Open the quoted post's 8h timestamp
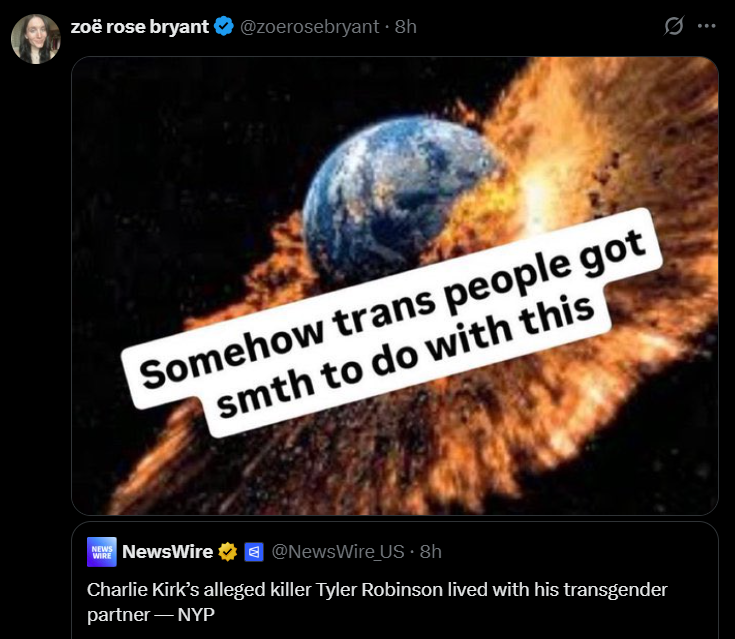Image resolution: width=735 pixels, height=639 pixels. (431, 552)
